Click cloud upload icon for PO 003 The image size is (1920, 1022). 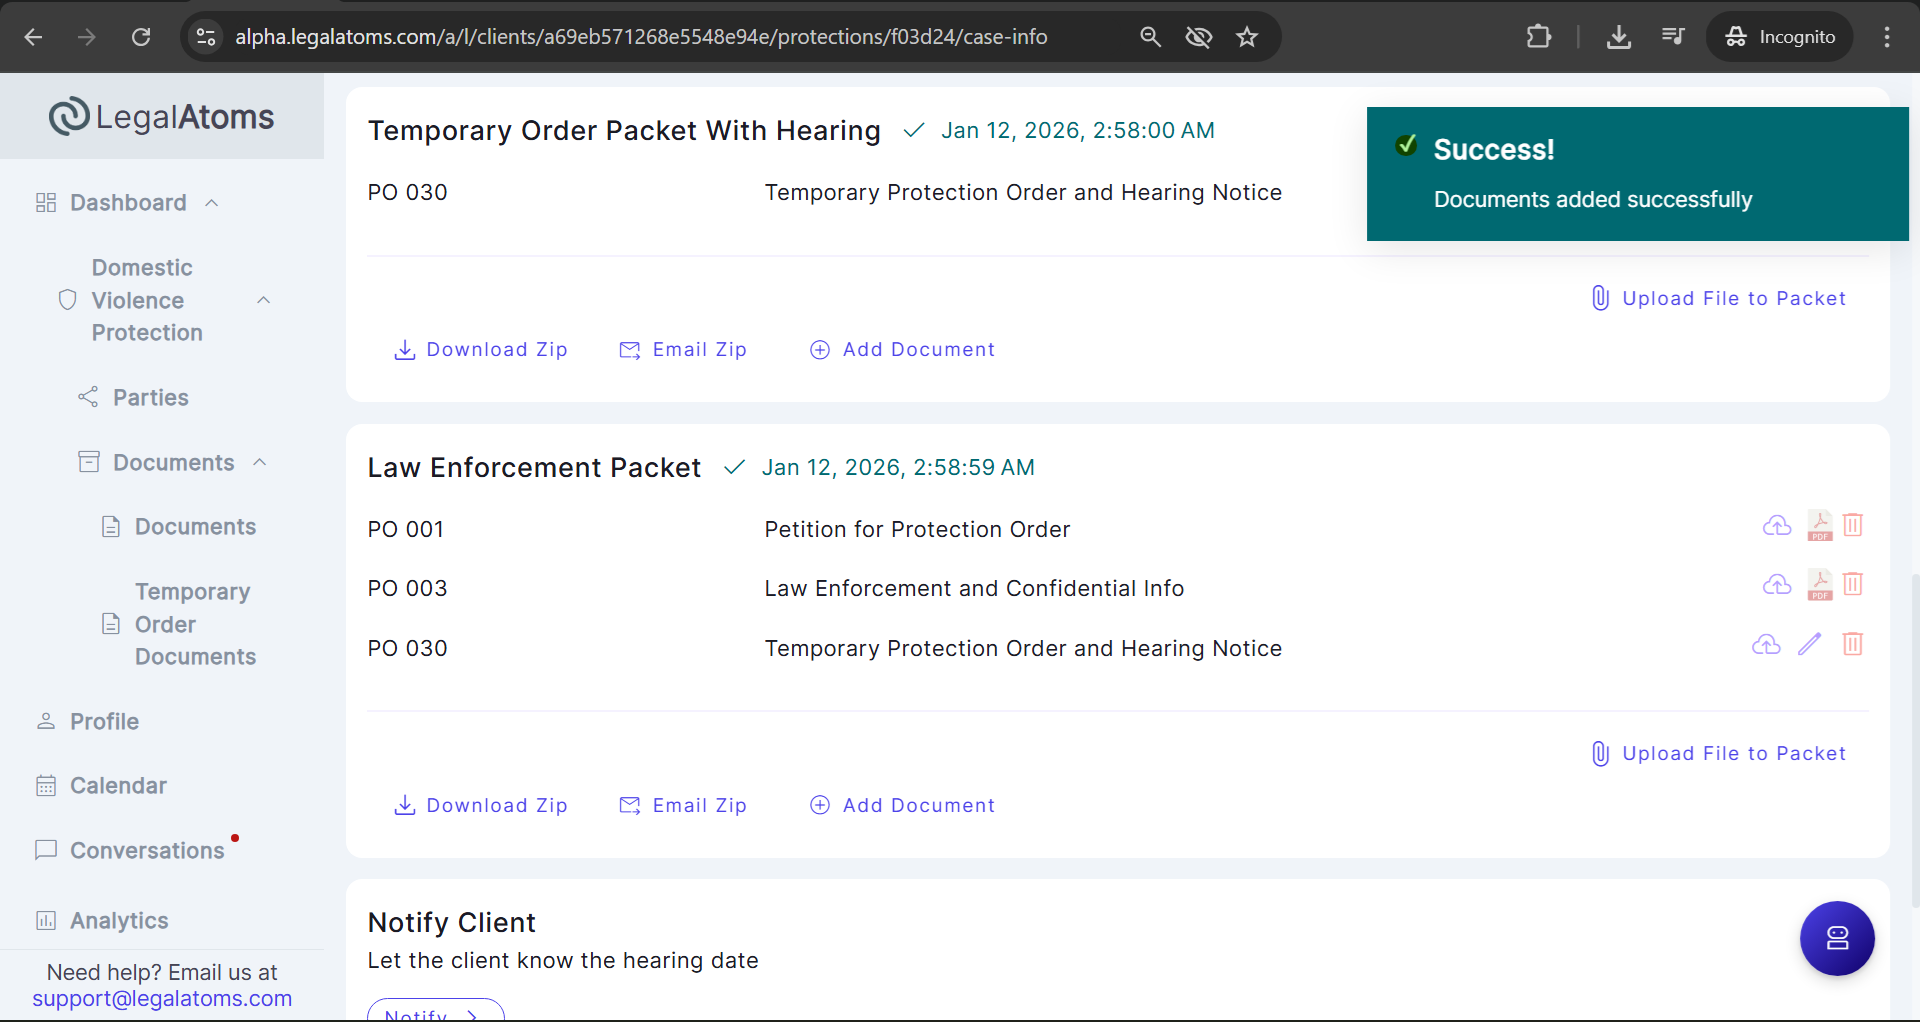[x=1776, y=585]
